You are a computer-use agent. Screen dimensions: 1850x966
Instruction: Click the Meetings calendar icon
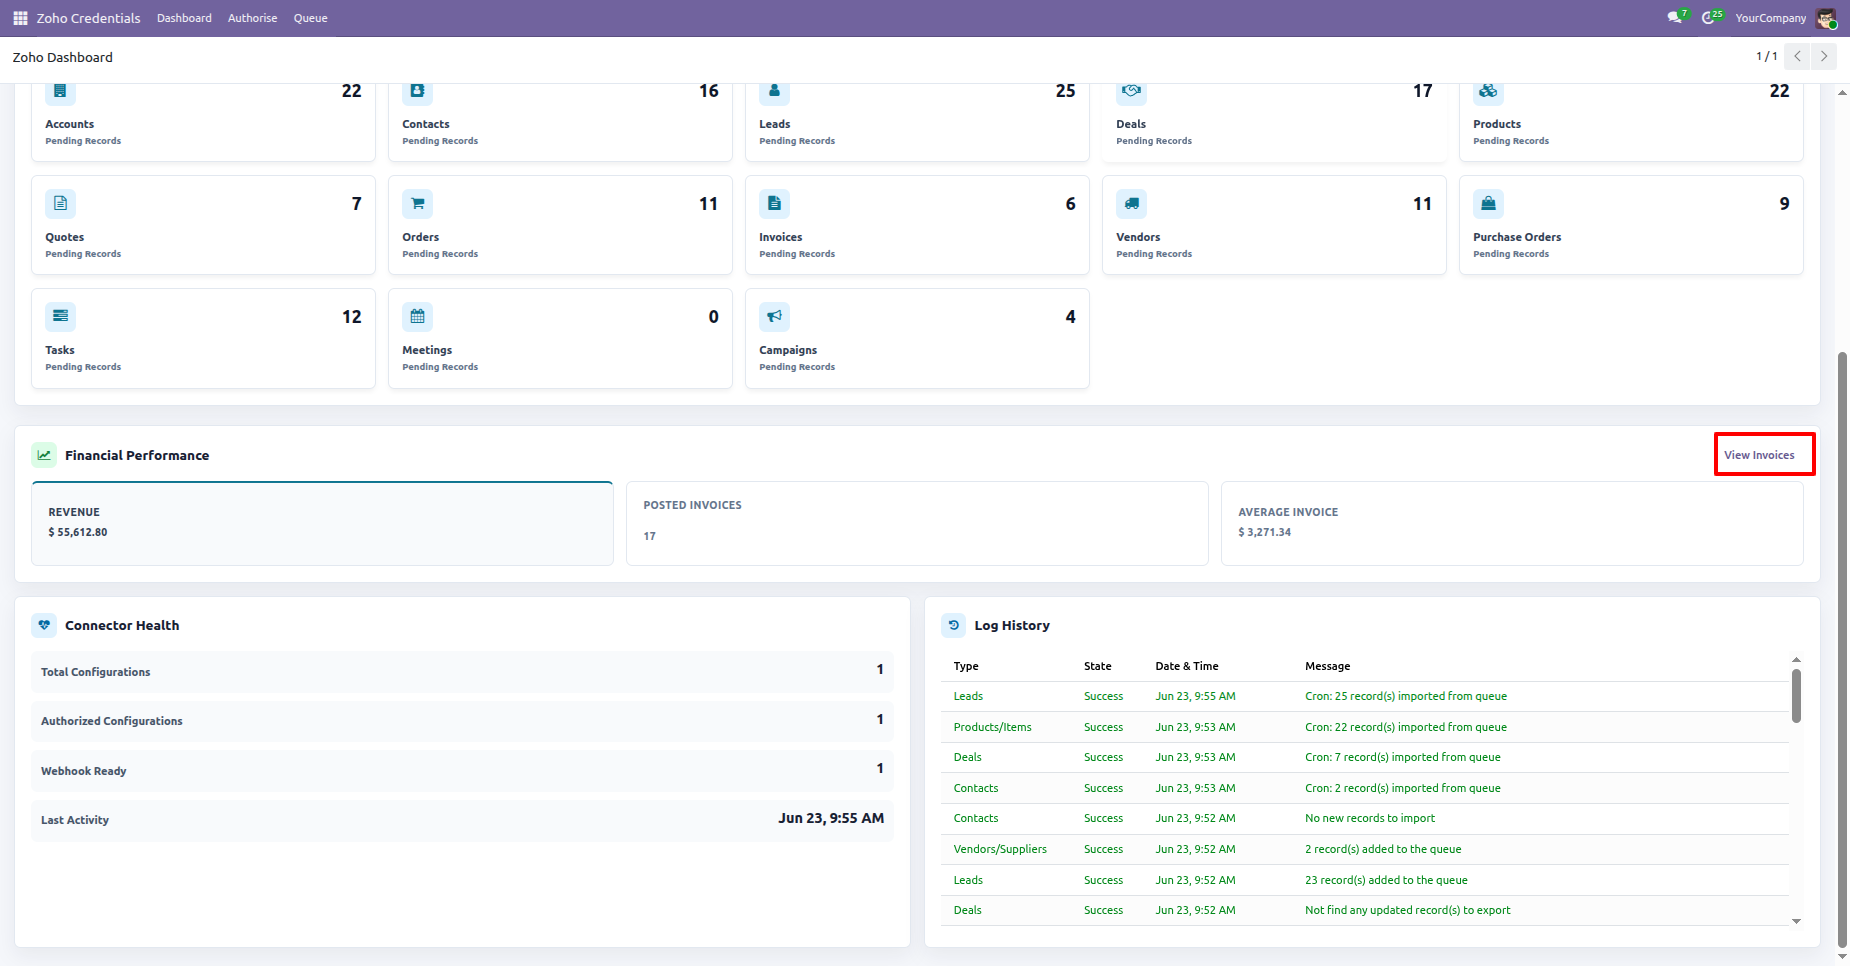417,317
